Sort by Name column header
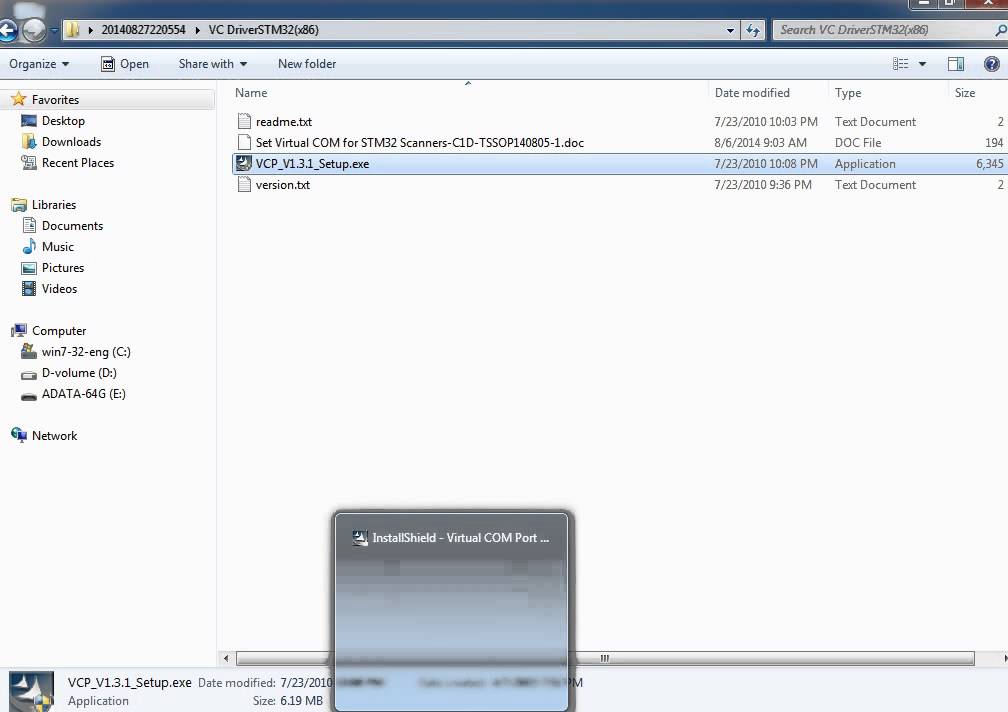The height and width of the screenshot is (712, 1008). click(251, 93)
